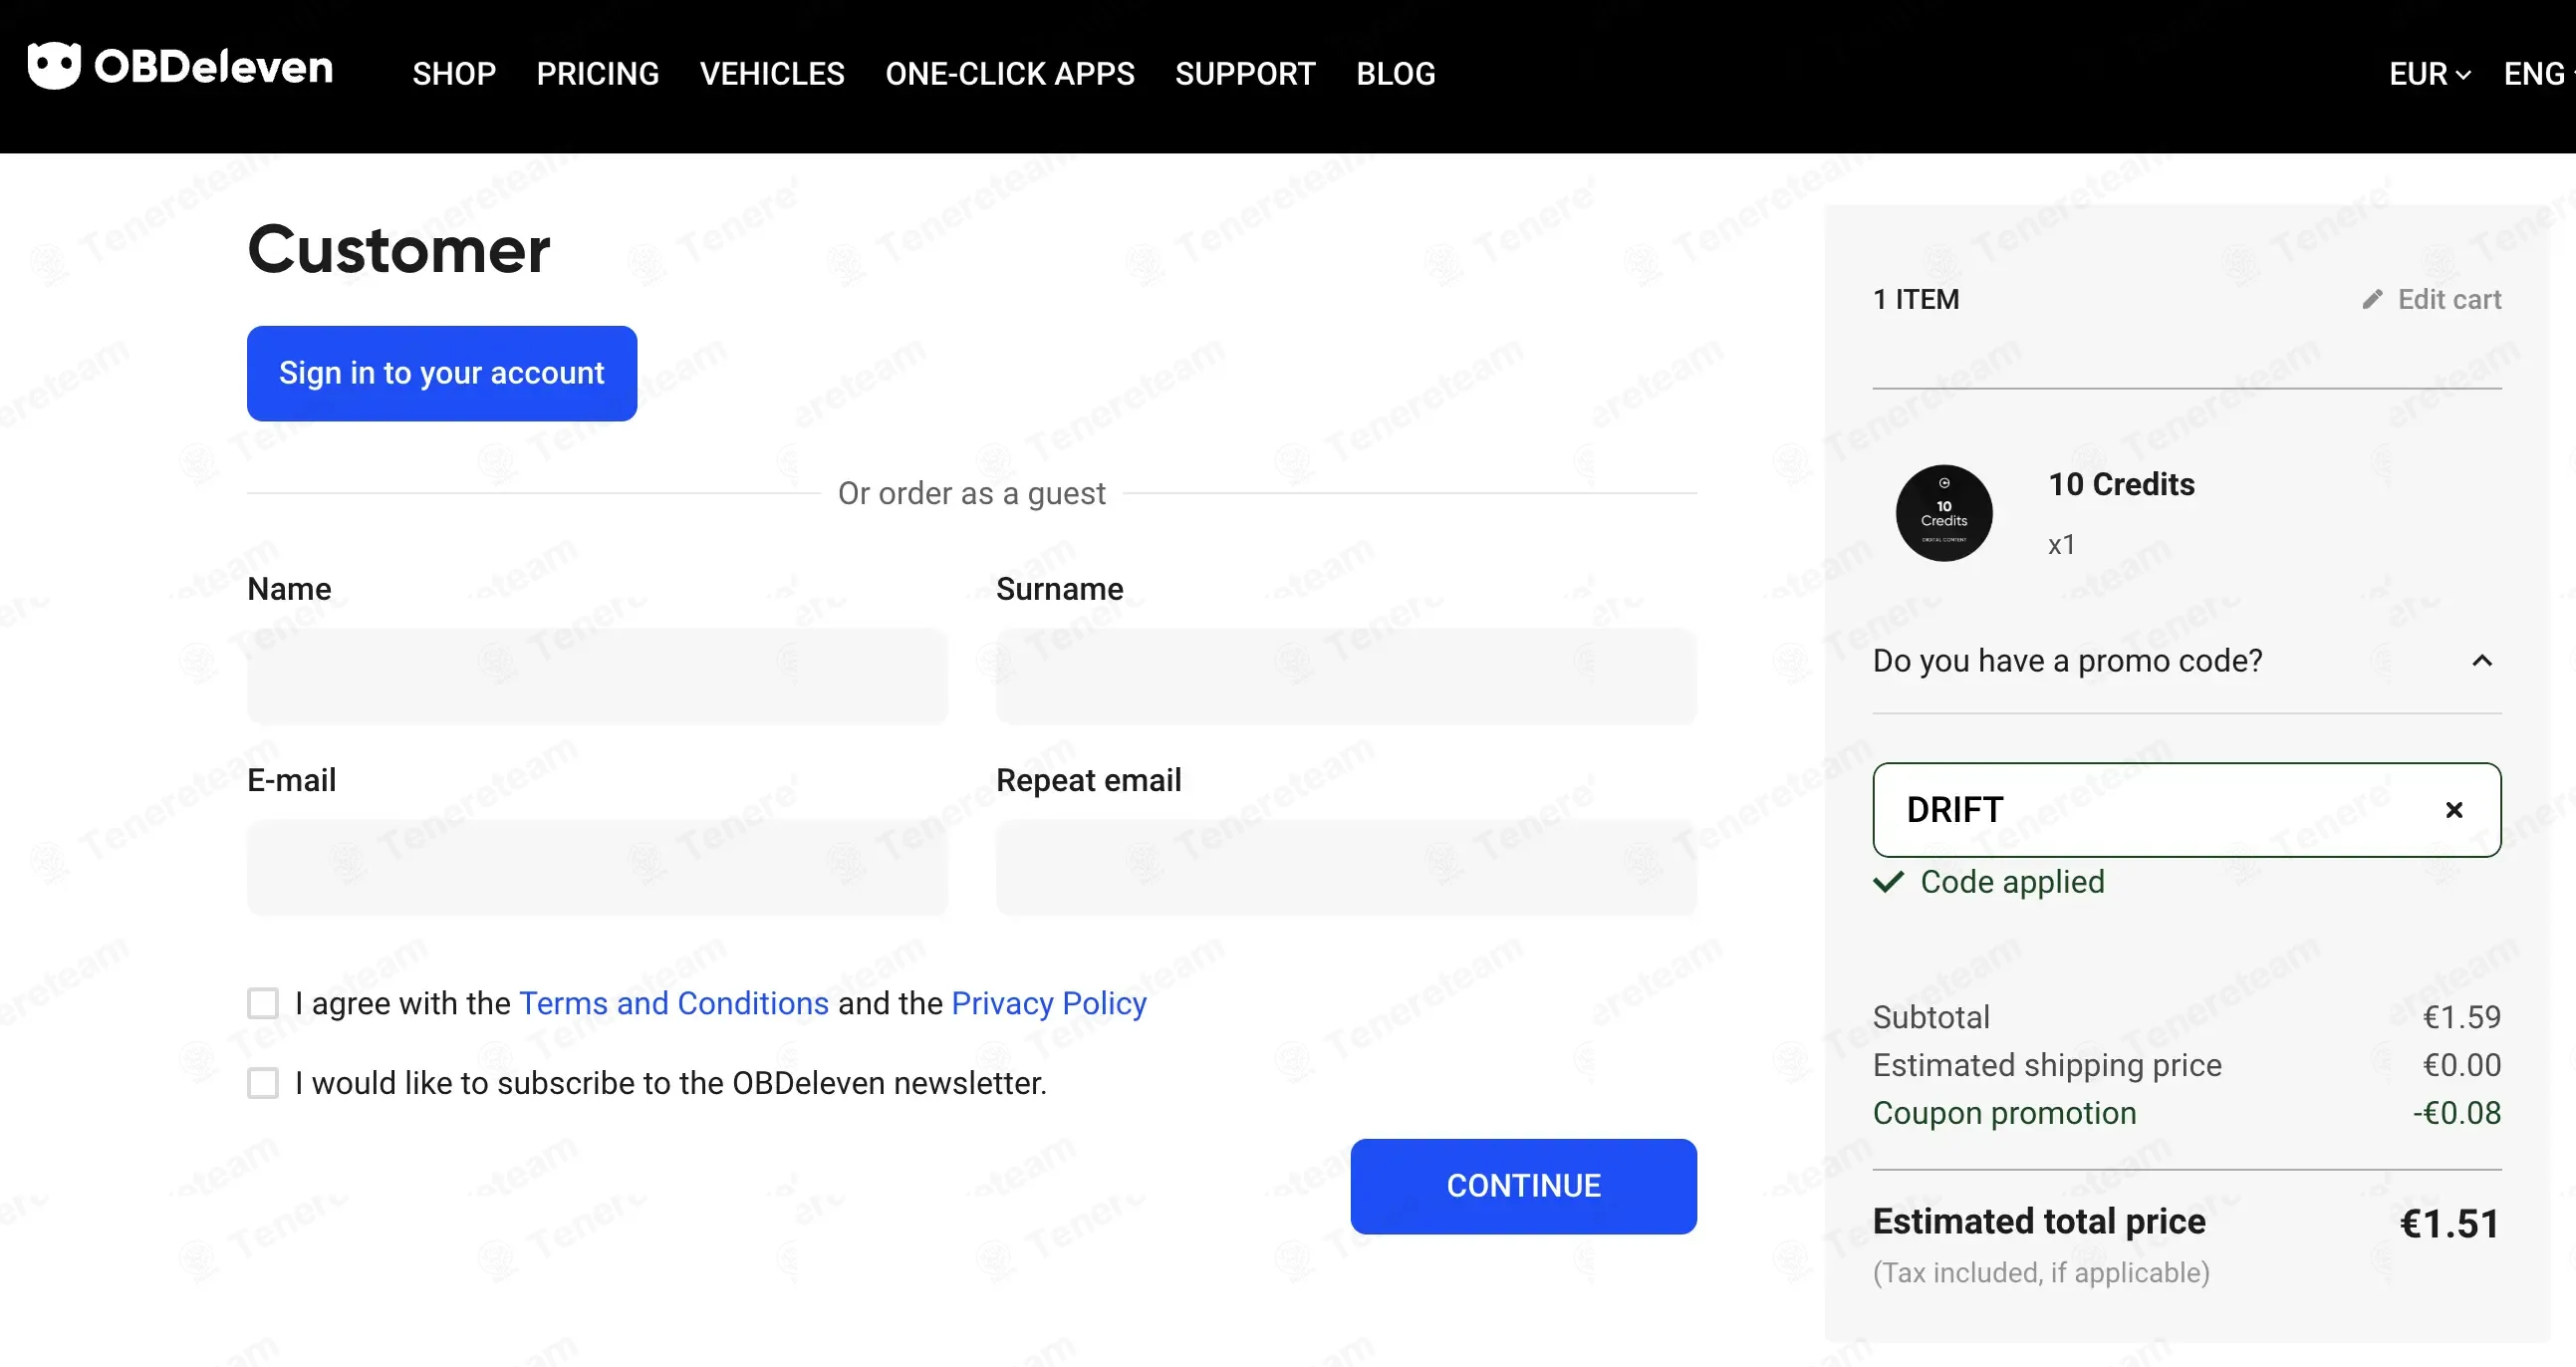Click the 'Or order as a guest' text
This screenshot has width=2576, height=1367.
point(971,493)
